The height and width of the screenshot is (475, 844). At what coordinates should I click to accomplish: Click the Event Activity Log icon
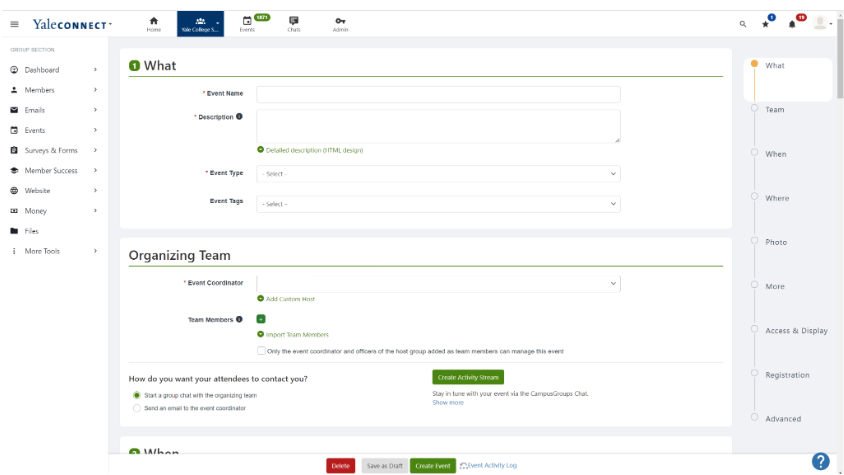[463, 466]
